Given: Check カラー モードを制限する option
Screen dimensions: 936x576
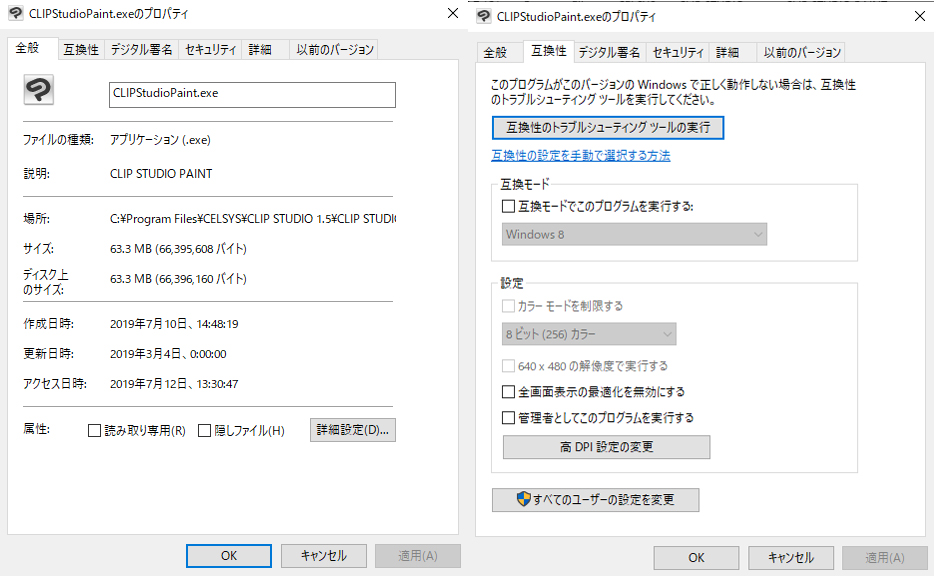Looking at the screenshot, I should [508, 306].
